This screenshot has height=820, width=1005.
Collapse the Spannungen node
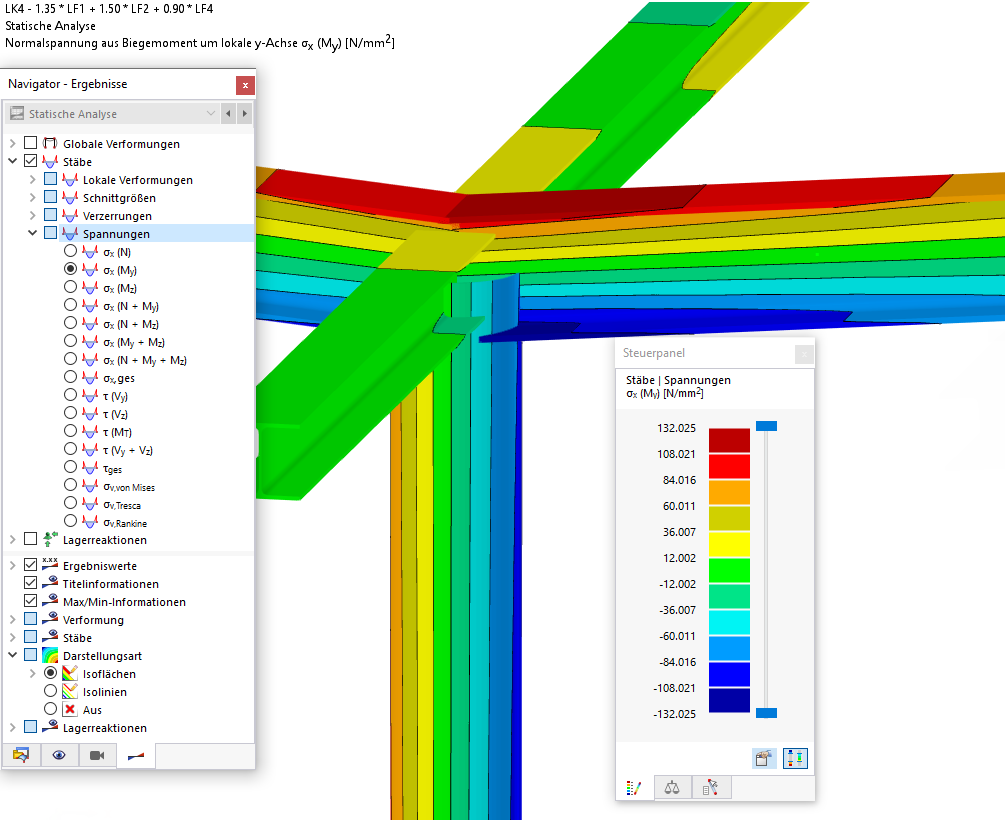click(33, 233)
